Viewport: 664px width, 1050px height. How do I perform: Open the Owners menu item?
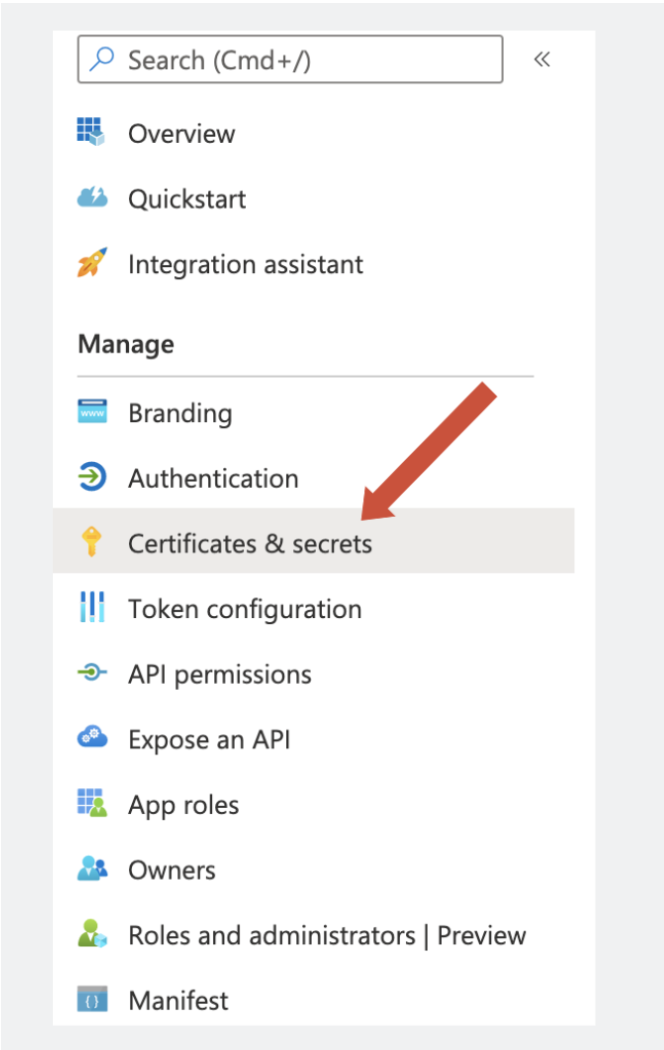[172, 870]
